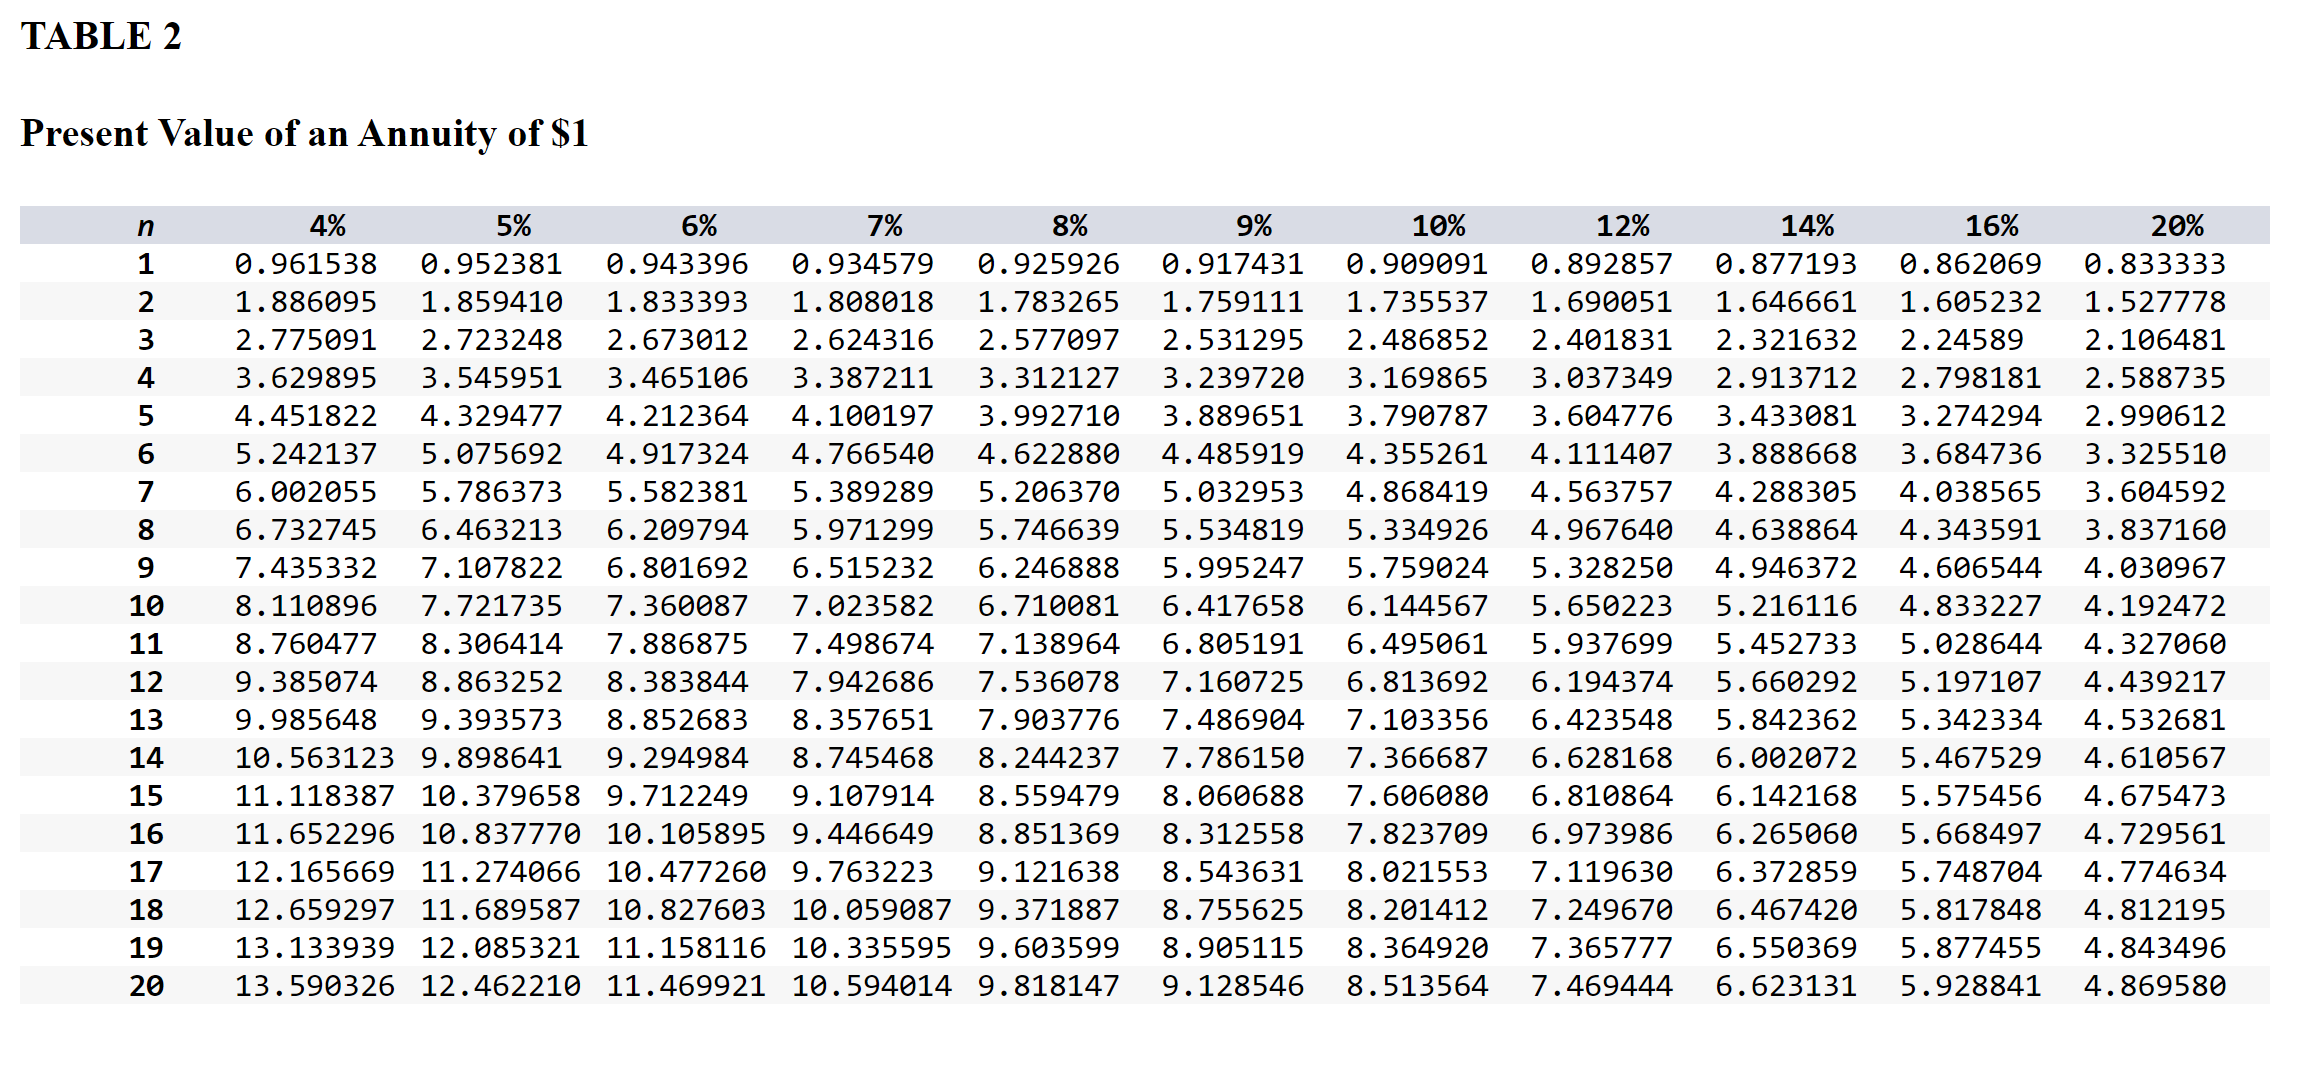
Task: Select the value 7.606080 for n equals 15
Action: click(1417, 795)
